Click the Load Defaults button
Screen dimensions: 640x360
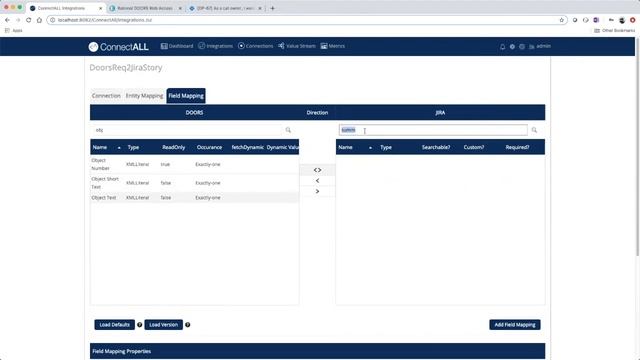tap(114, 325)
